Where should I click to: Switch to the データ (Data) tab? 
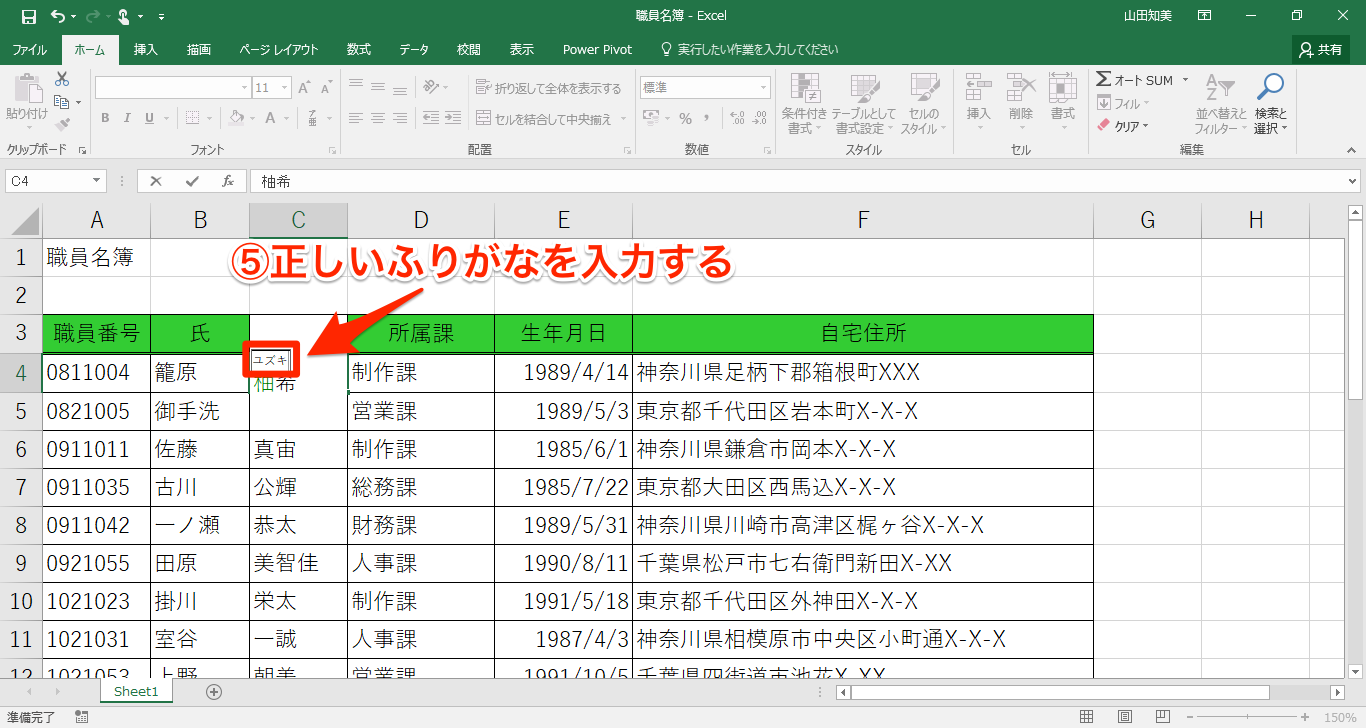click(414, 49)
